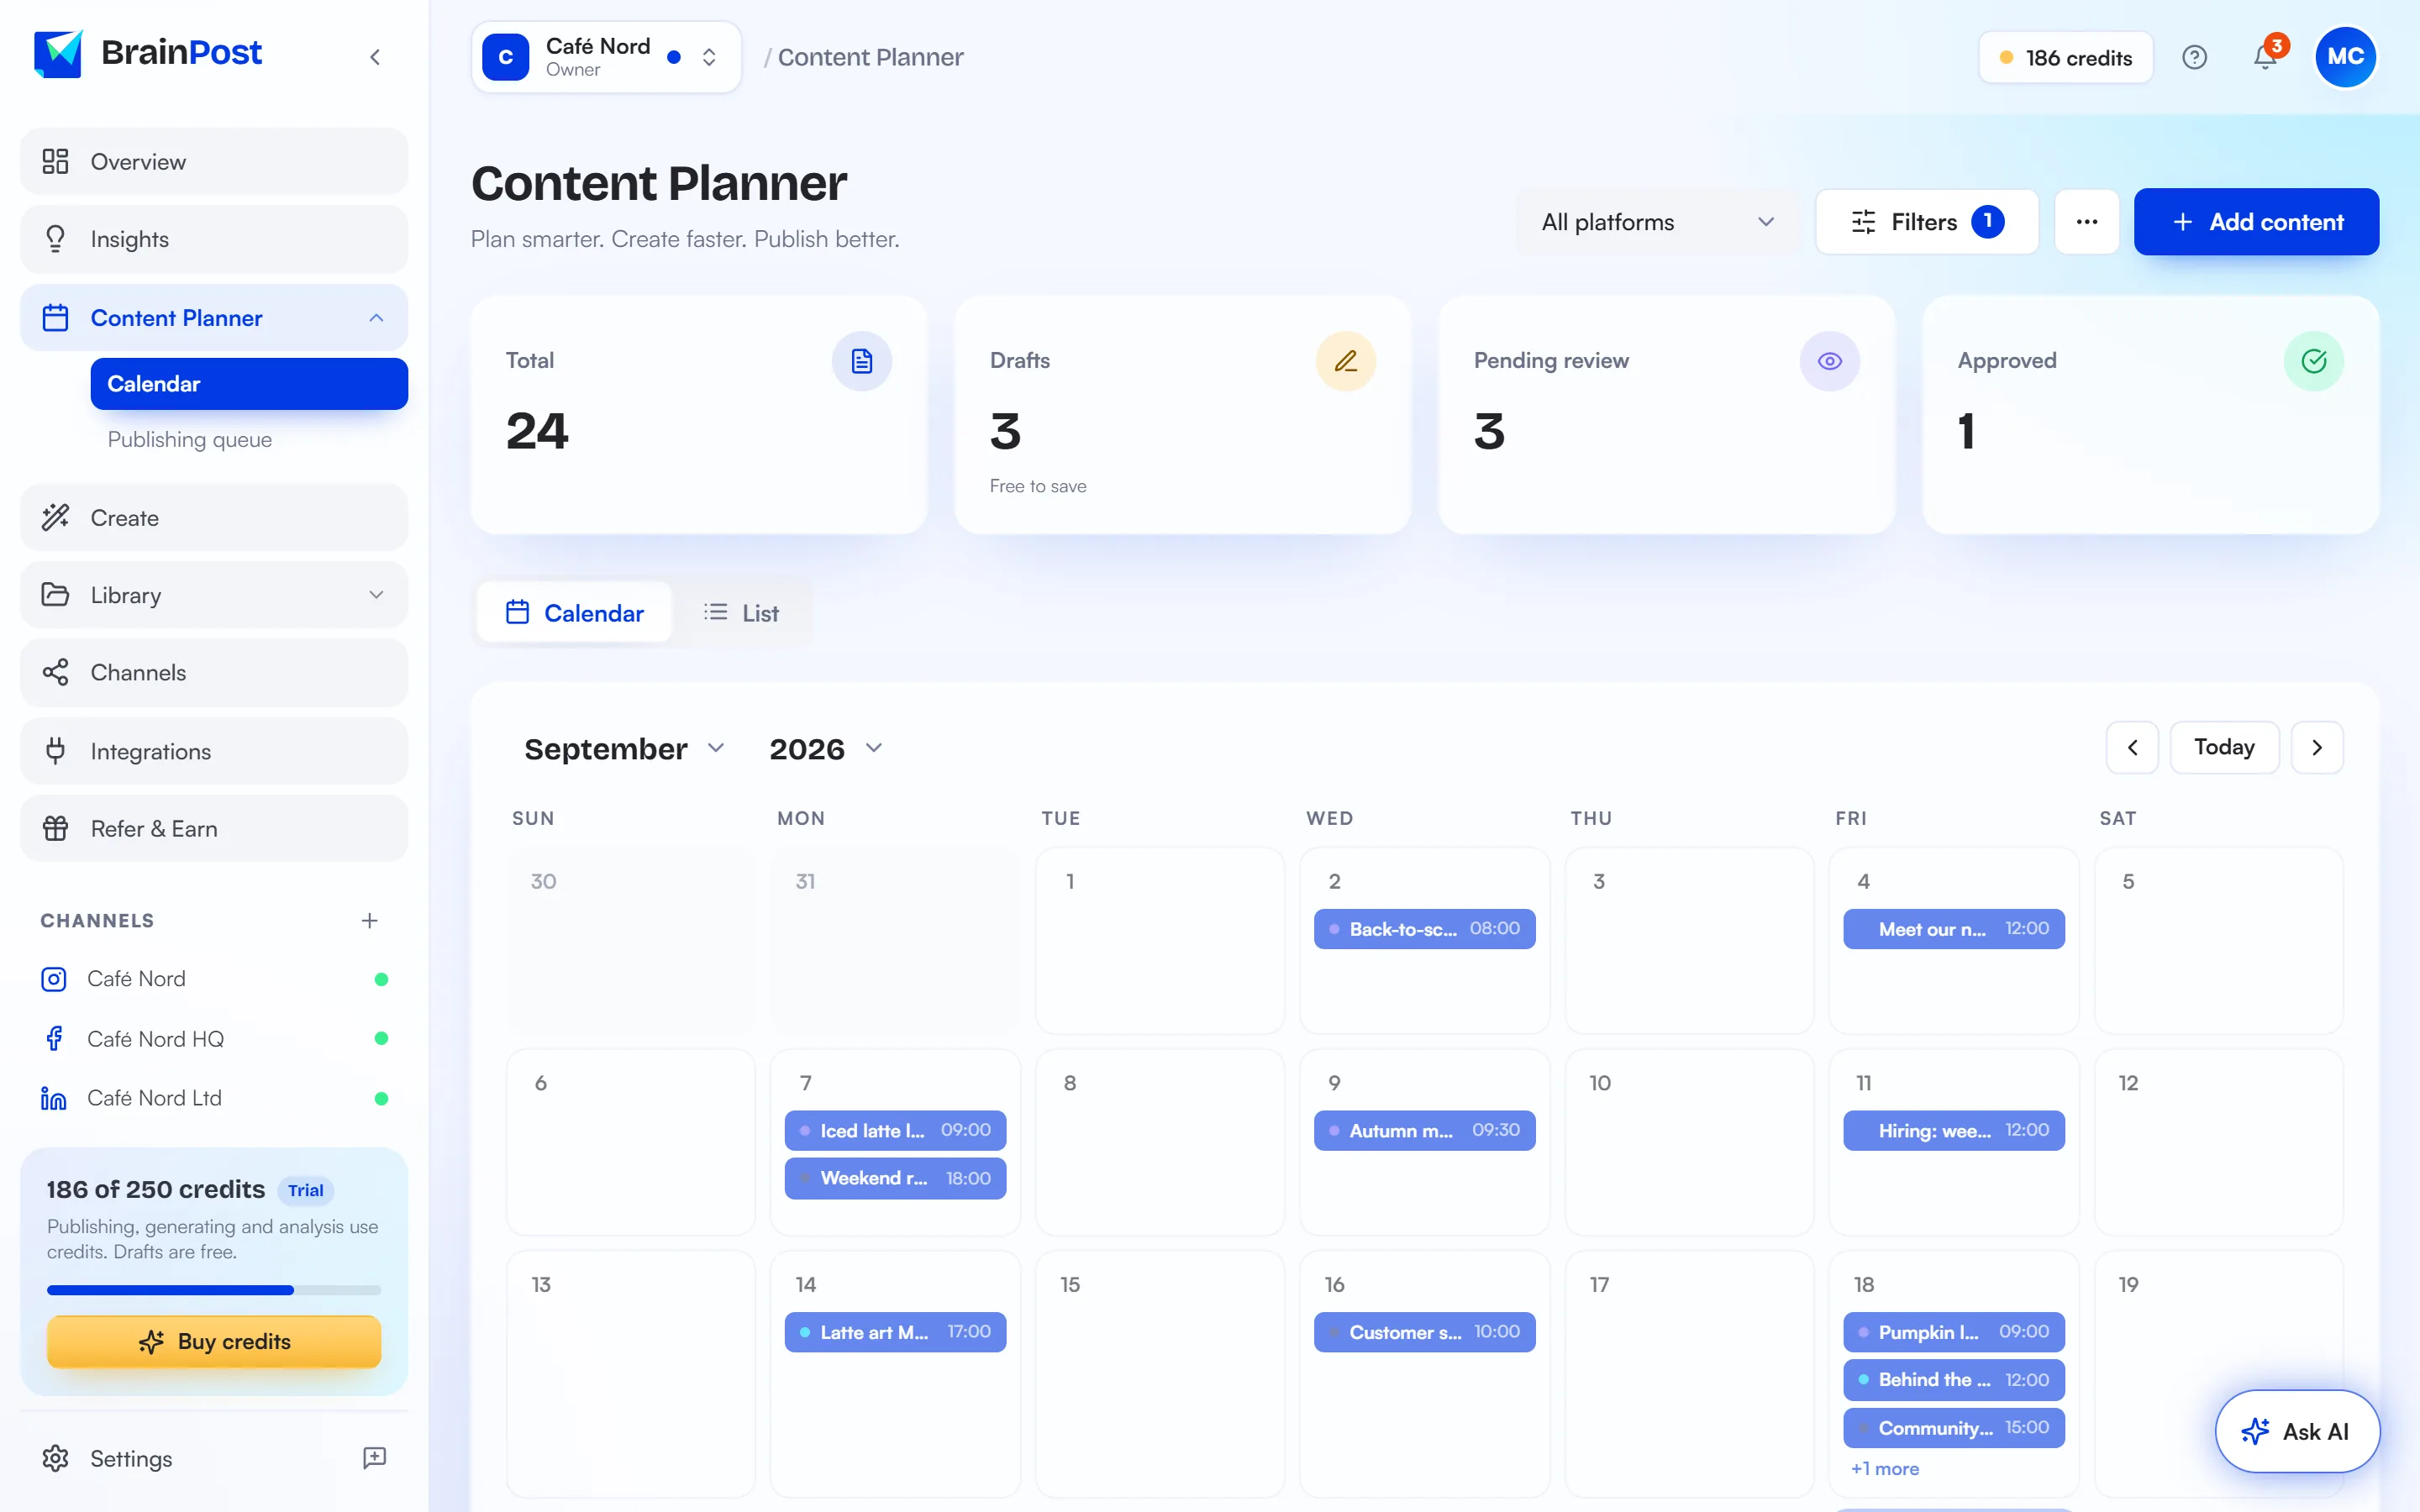Switch to the List view tab
The image size is (2420, 1512).
click(x=741, y=612)
